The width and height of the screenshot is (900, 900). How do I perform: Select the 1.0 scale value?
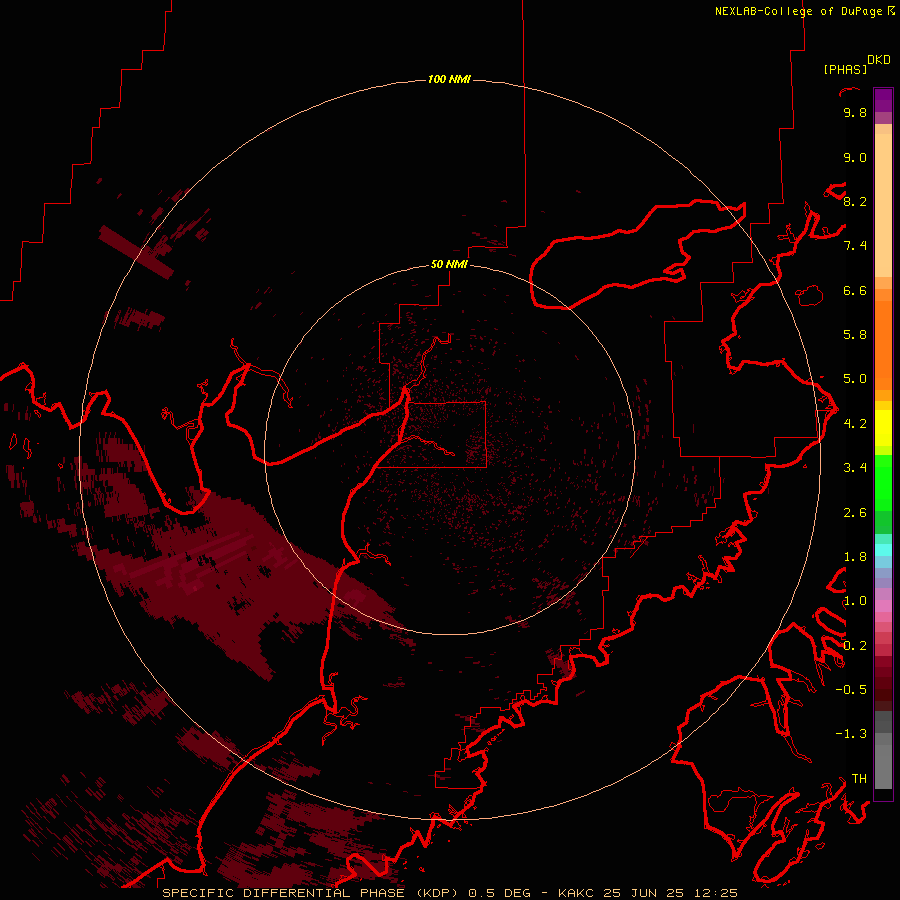pyautogui.click(x=855, y=601)
